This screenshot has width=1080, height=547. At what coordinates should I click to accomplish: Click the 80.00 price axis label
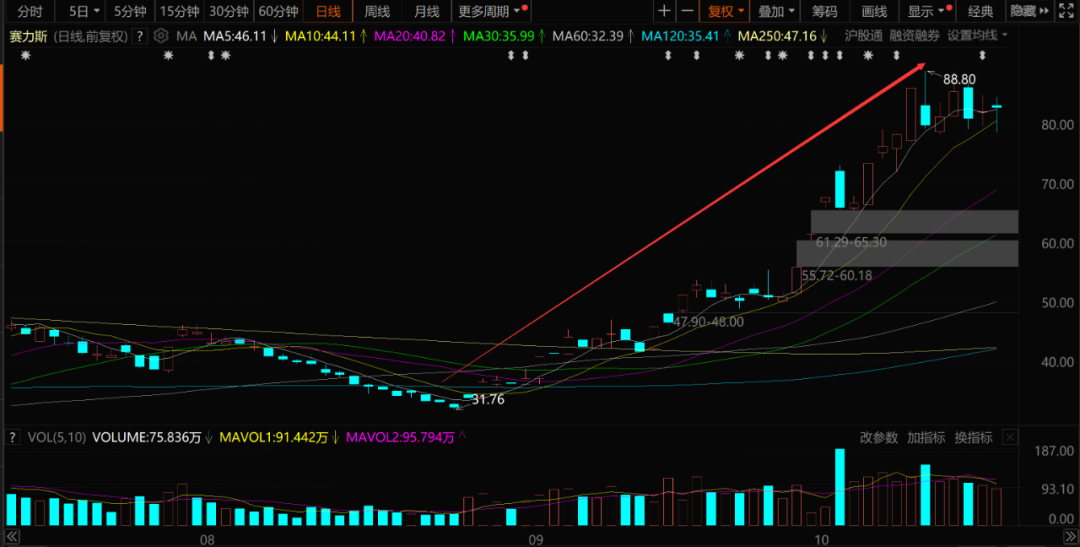pyautogui.click(x=1059, y=125)
